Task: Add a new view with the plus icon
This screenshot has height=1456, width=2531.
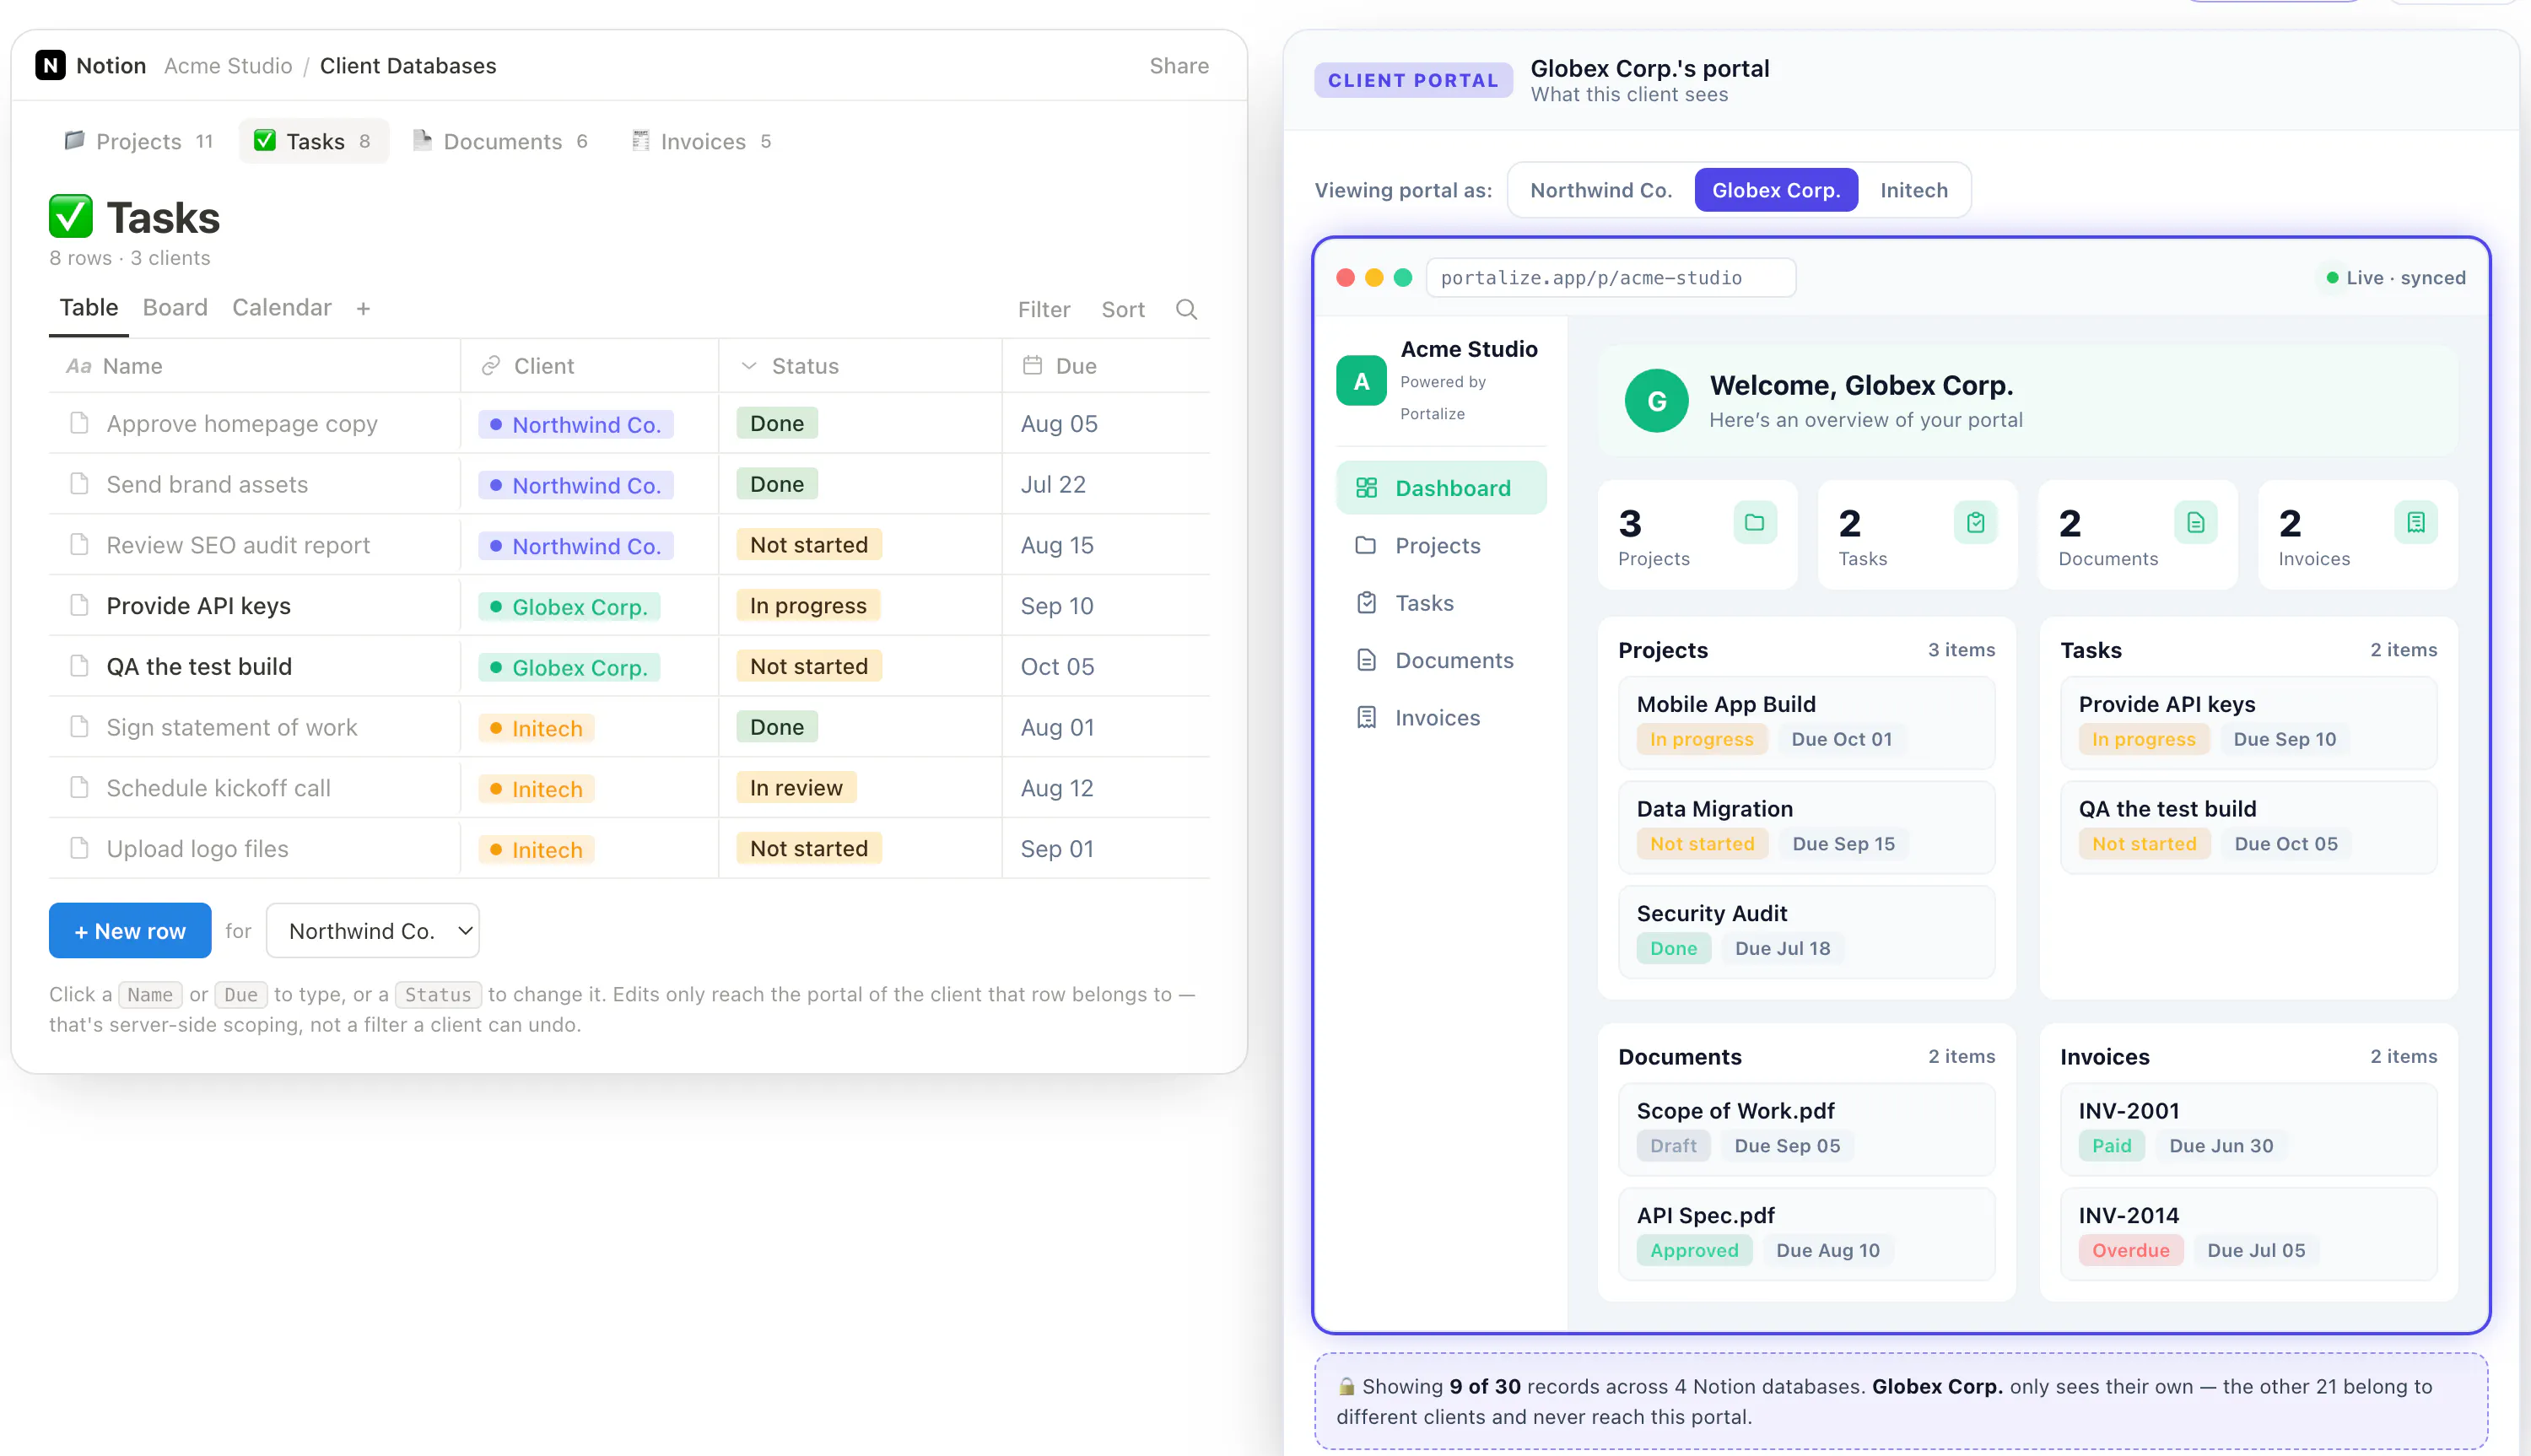Action: point(363,309)
